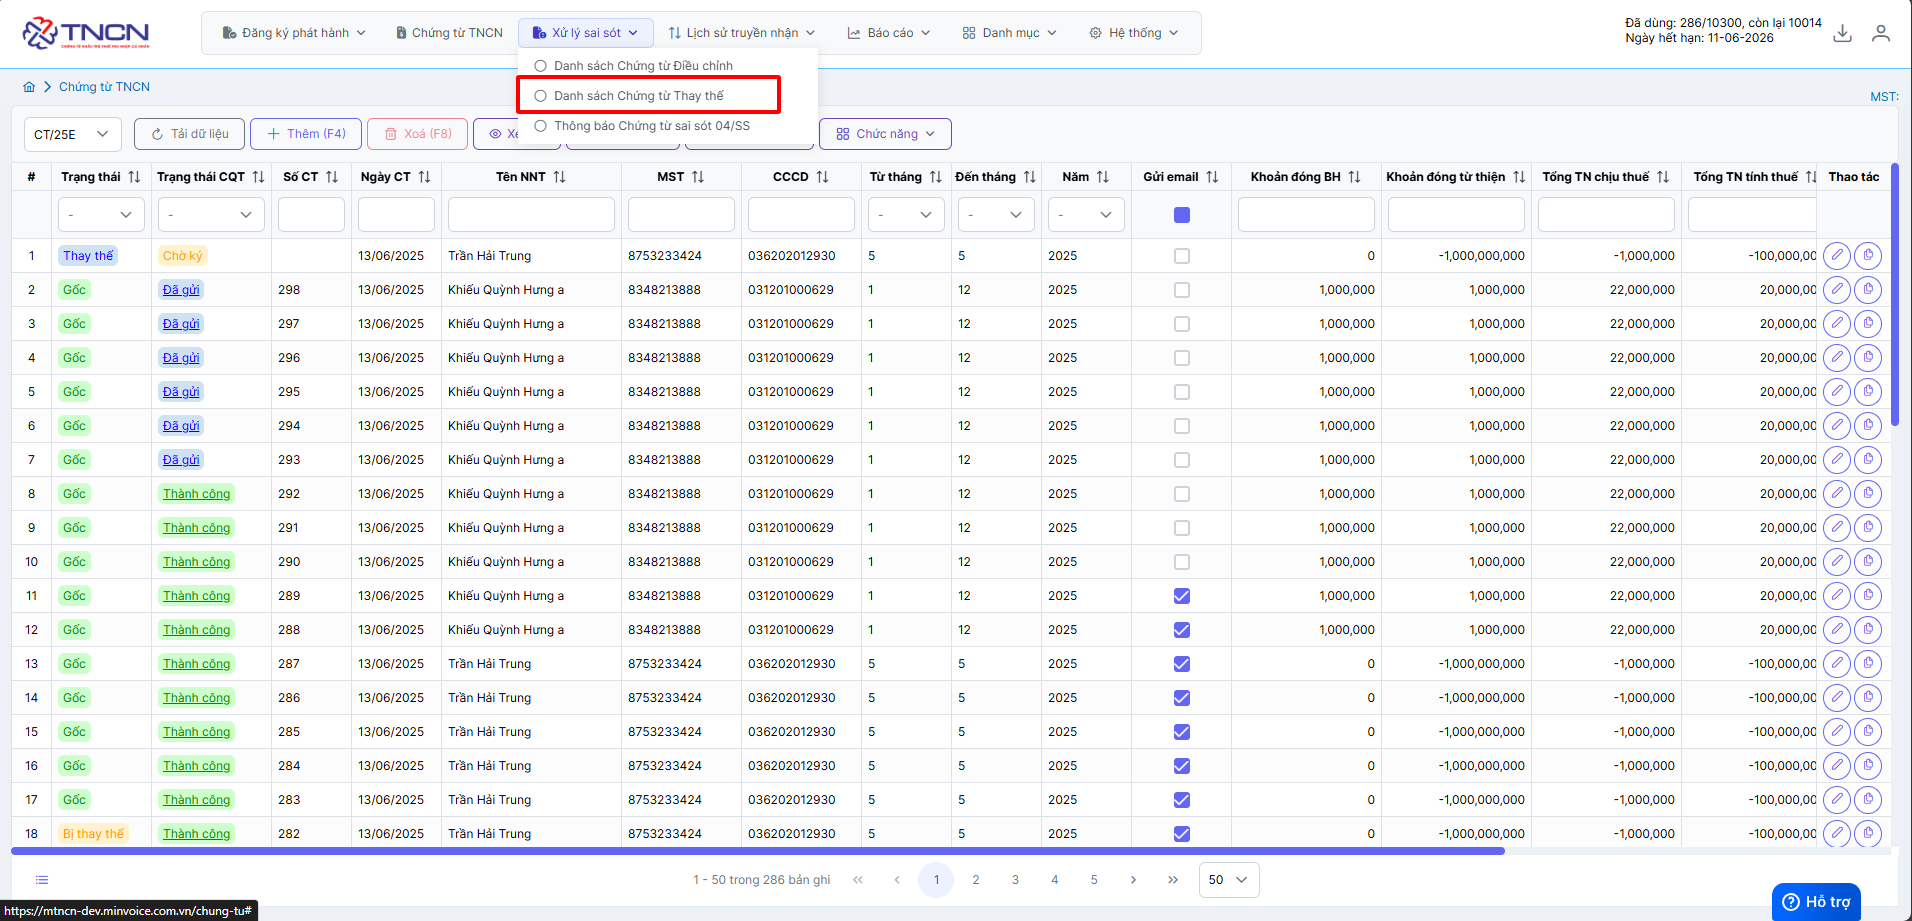Viewport: 1912px width, 921px height.
Task: Click the home breadcrumb icon
Action: [29, 87]
